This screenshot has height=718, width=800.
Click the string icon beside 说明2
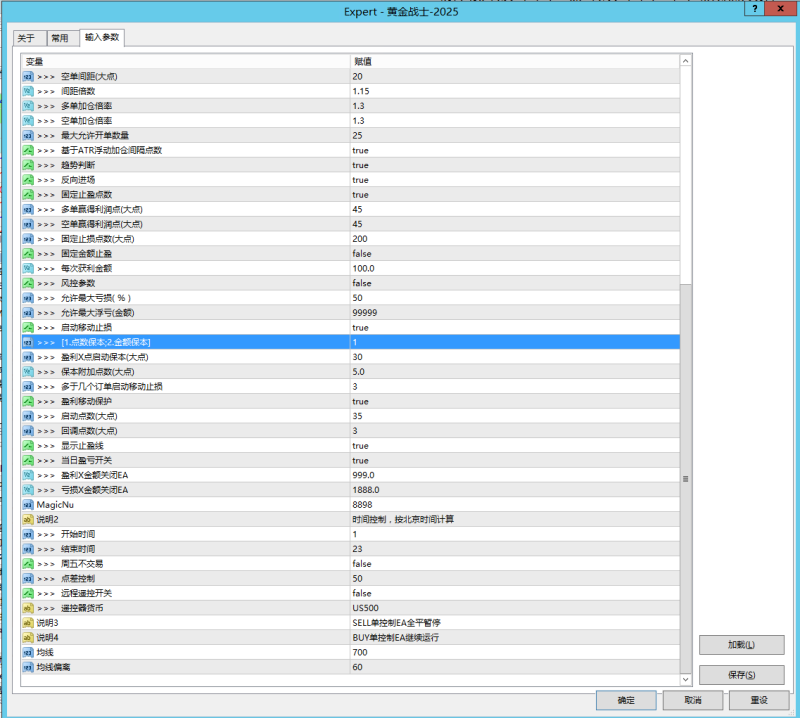click(x=28, y=520)
